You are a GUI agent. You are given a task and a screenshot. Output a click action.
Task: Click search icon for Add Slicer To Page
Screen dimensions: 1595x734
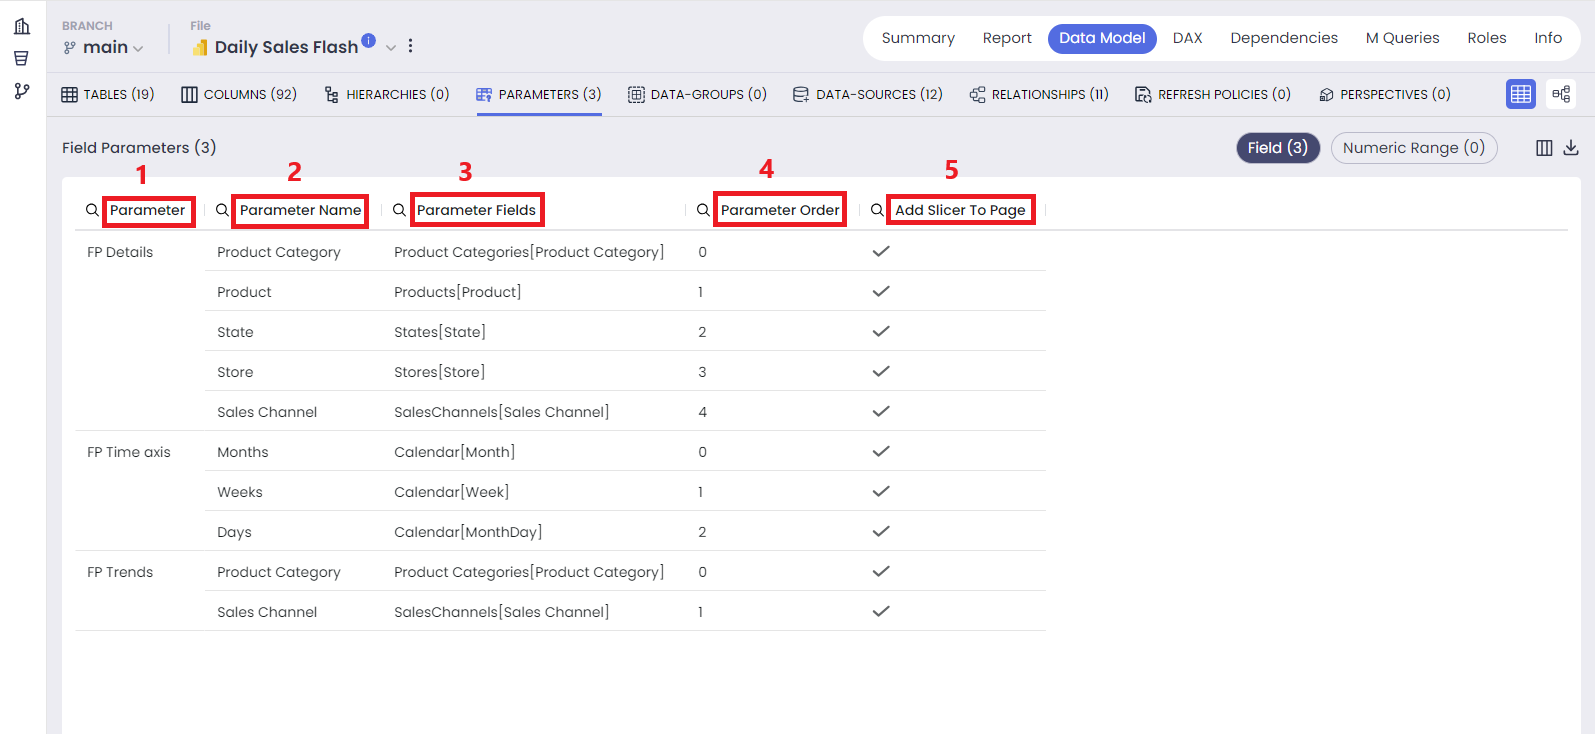tap(877, 210)
